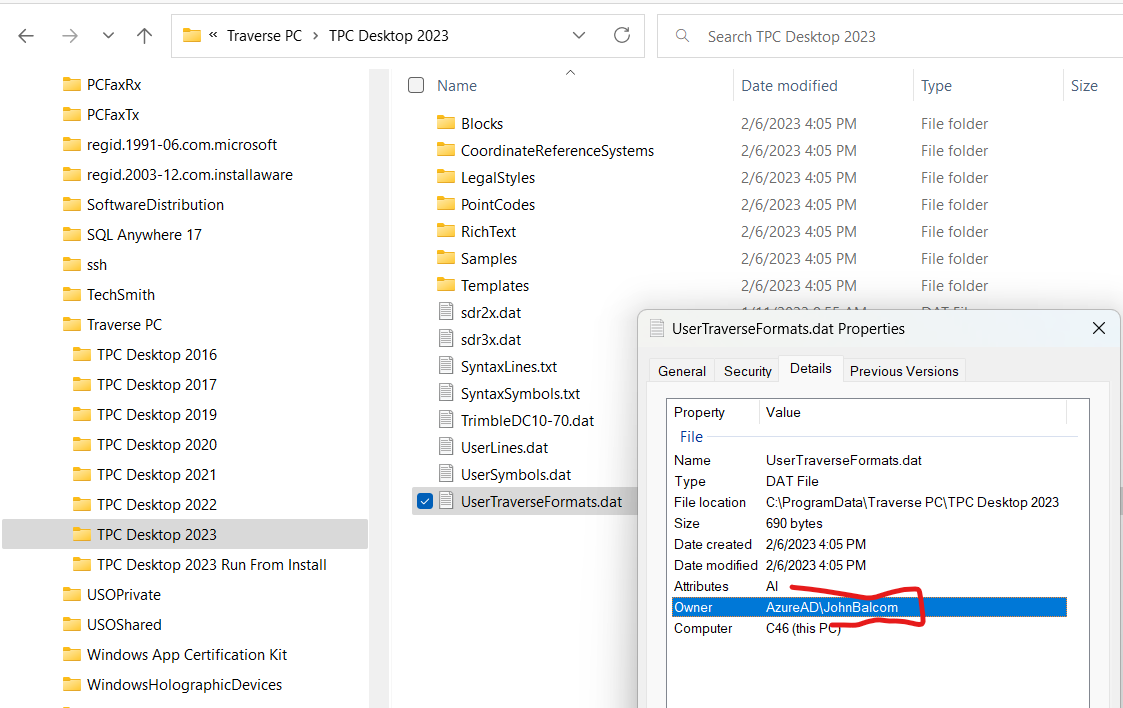Sort files by Name column
Screen dimensions: 1123x708
457,86
